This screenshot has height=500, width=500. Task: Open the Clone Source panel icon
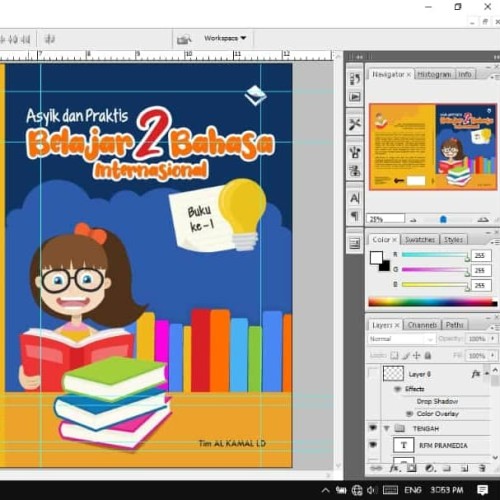coord(355,171)
